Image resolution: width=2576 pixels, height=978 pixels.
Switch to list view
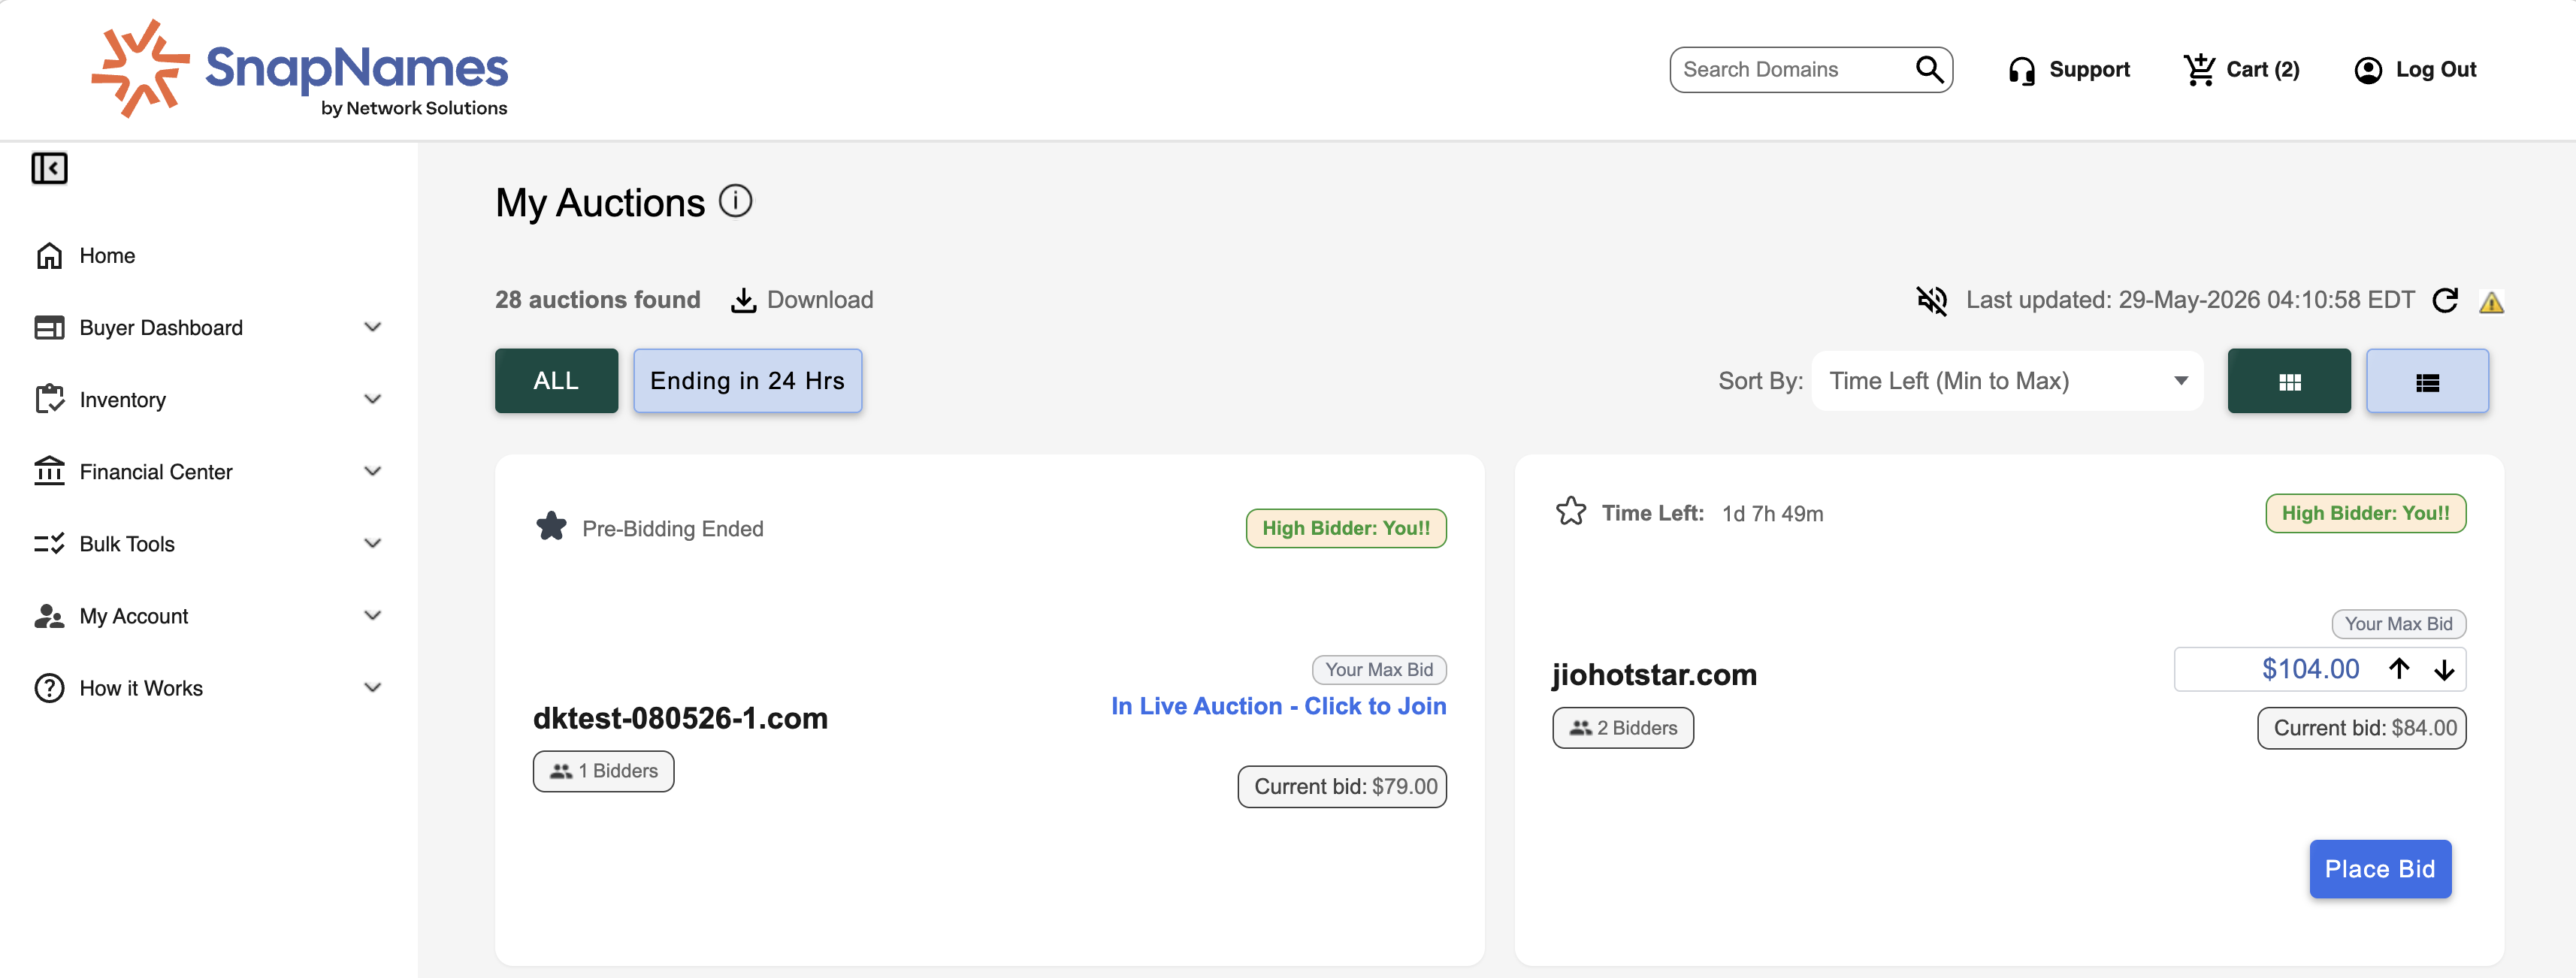[2427, 381]
